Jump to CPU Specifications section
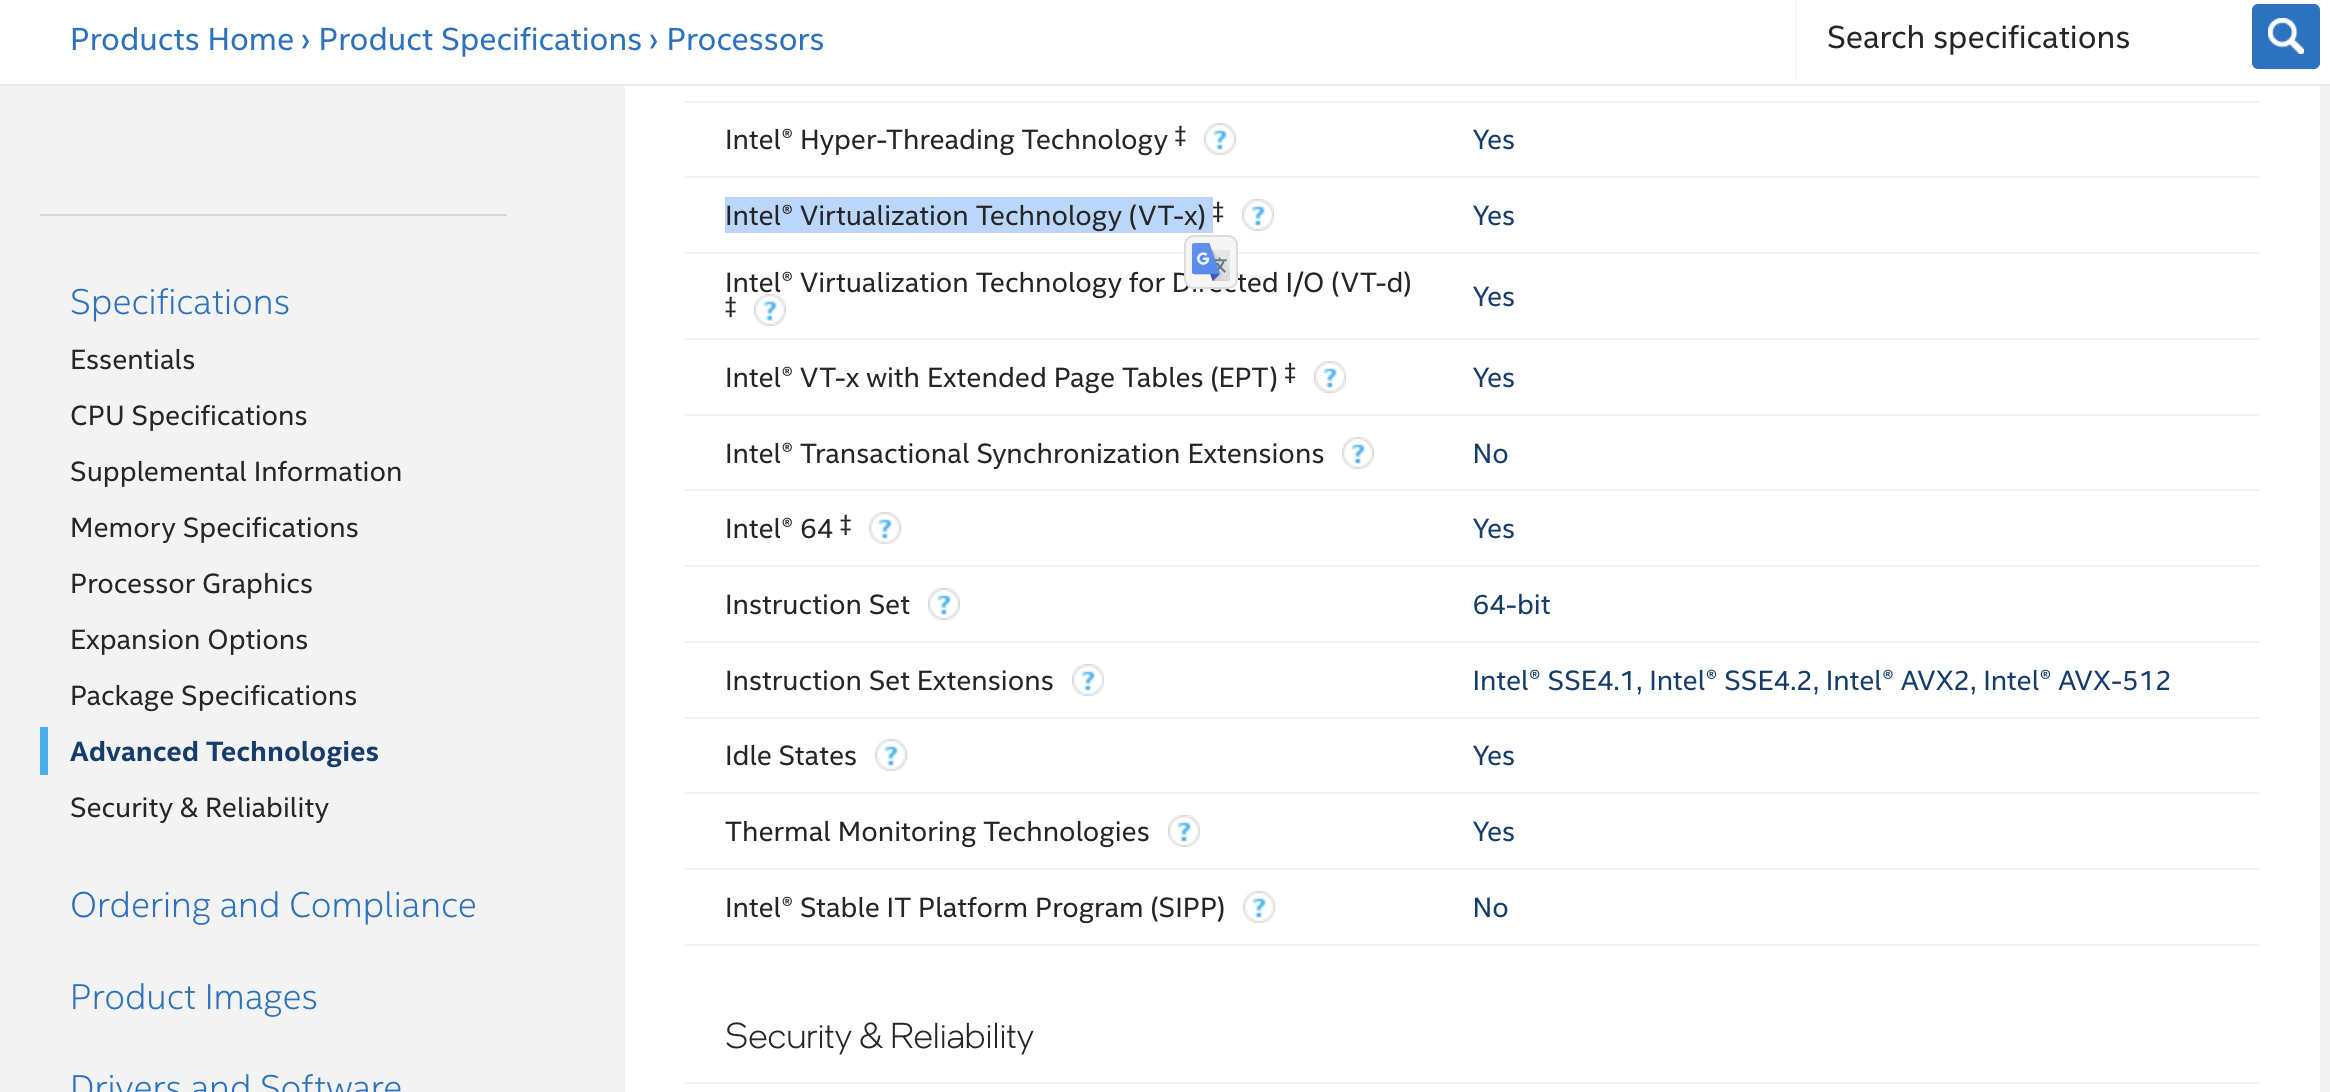The image size is (2330, 1092). (x=188, y=415)
